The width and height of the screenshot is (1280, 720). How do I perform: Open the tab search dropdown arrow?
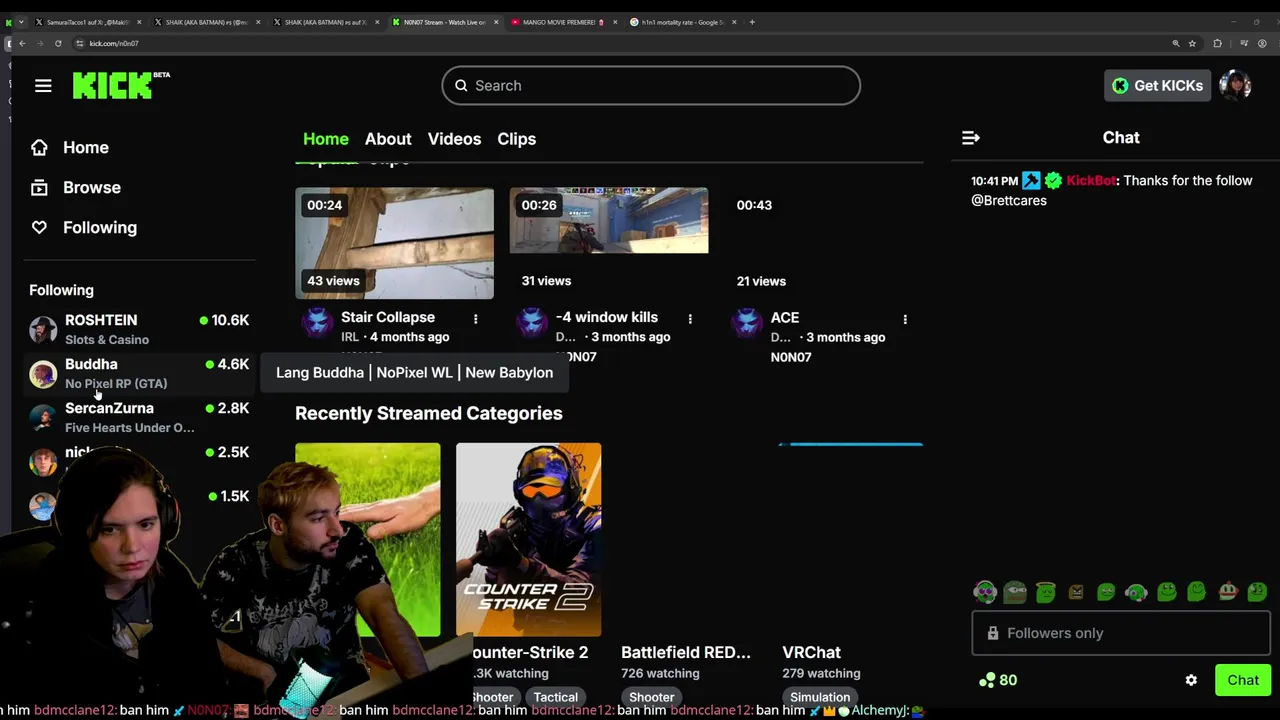tap(21, 22)
